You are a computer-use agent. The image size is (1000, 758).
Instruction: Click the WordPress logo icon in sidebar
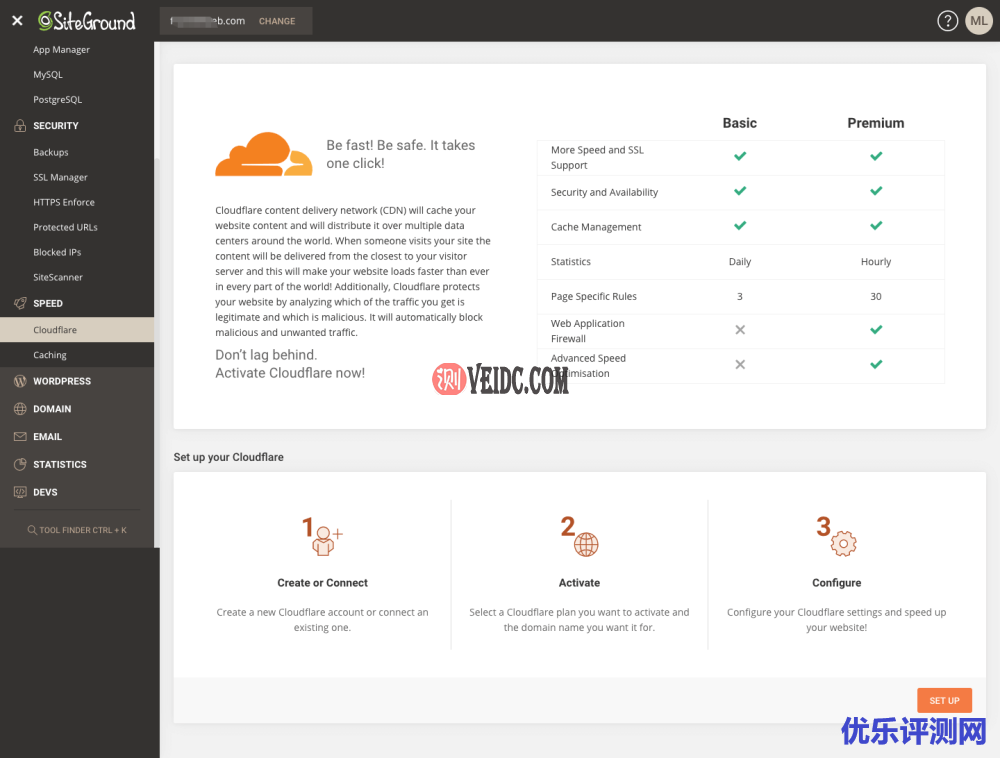(x=19, y=381)
